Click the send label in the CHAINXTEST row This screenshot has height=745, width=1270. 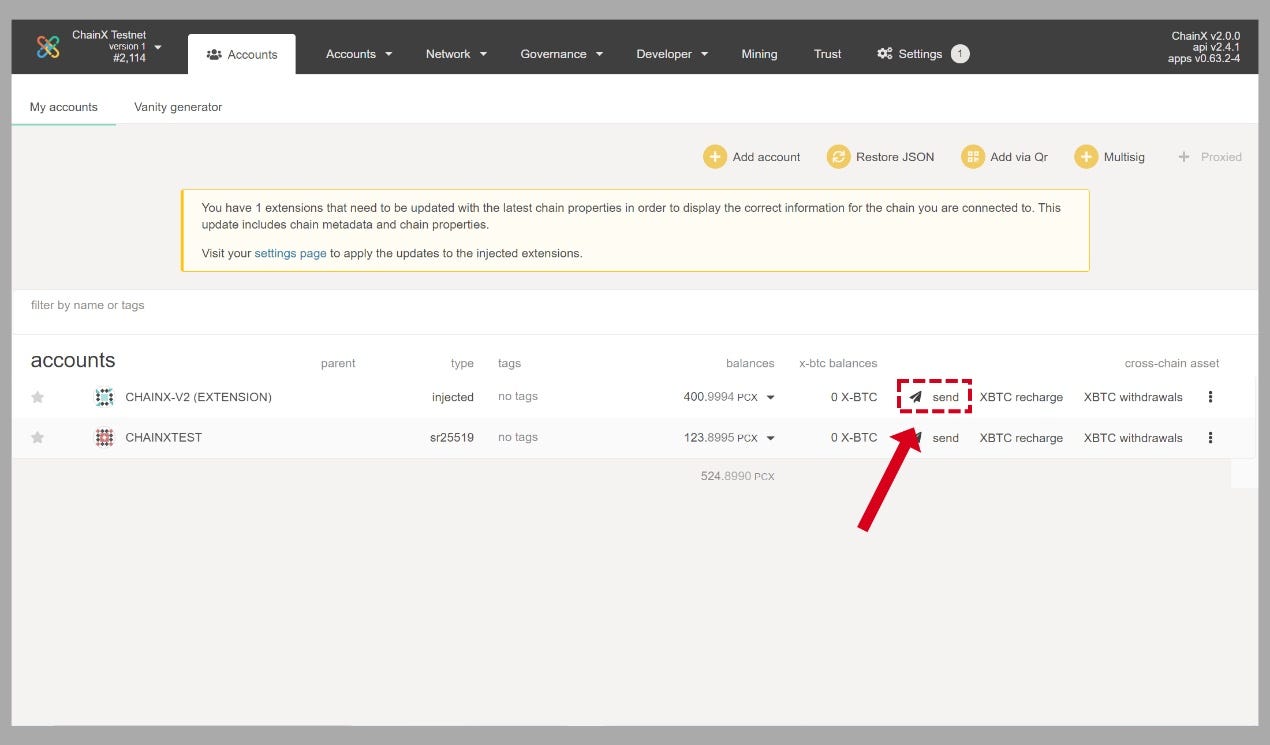945,437
